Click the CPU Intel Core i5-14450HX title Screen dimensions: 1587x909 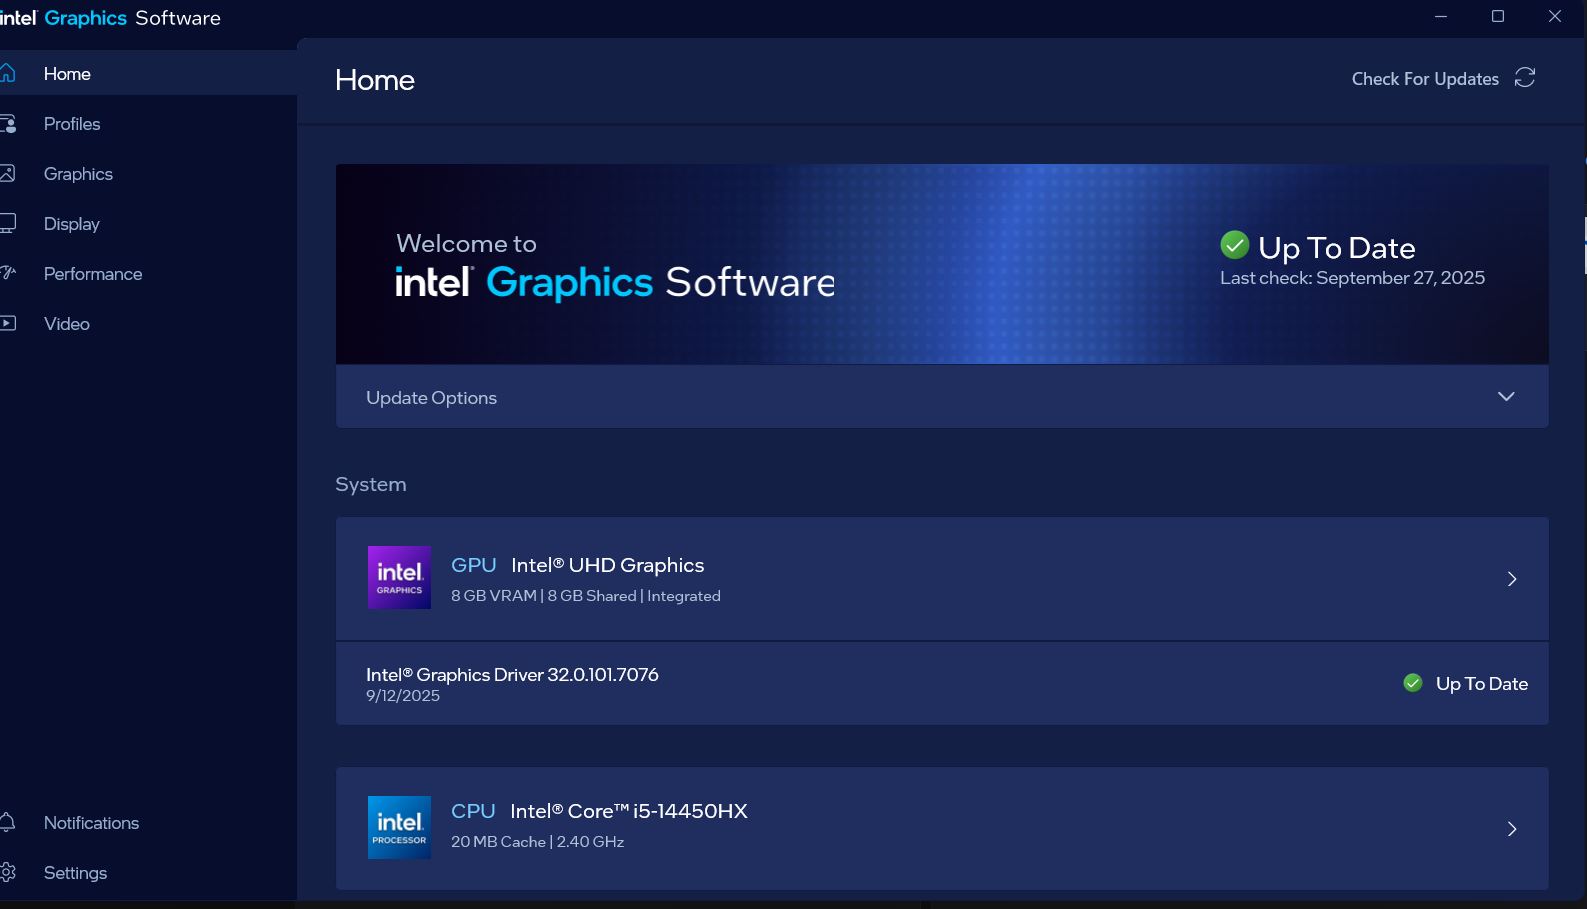(x=599, y=811)
